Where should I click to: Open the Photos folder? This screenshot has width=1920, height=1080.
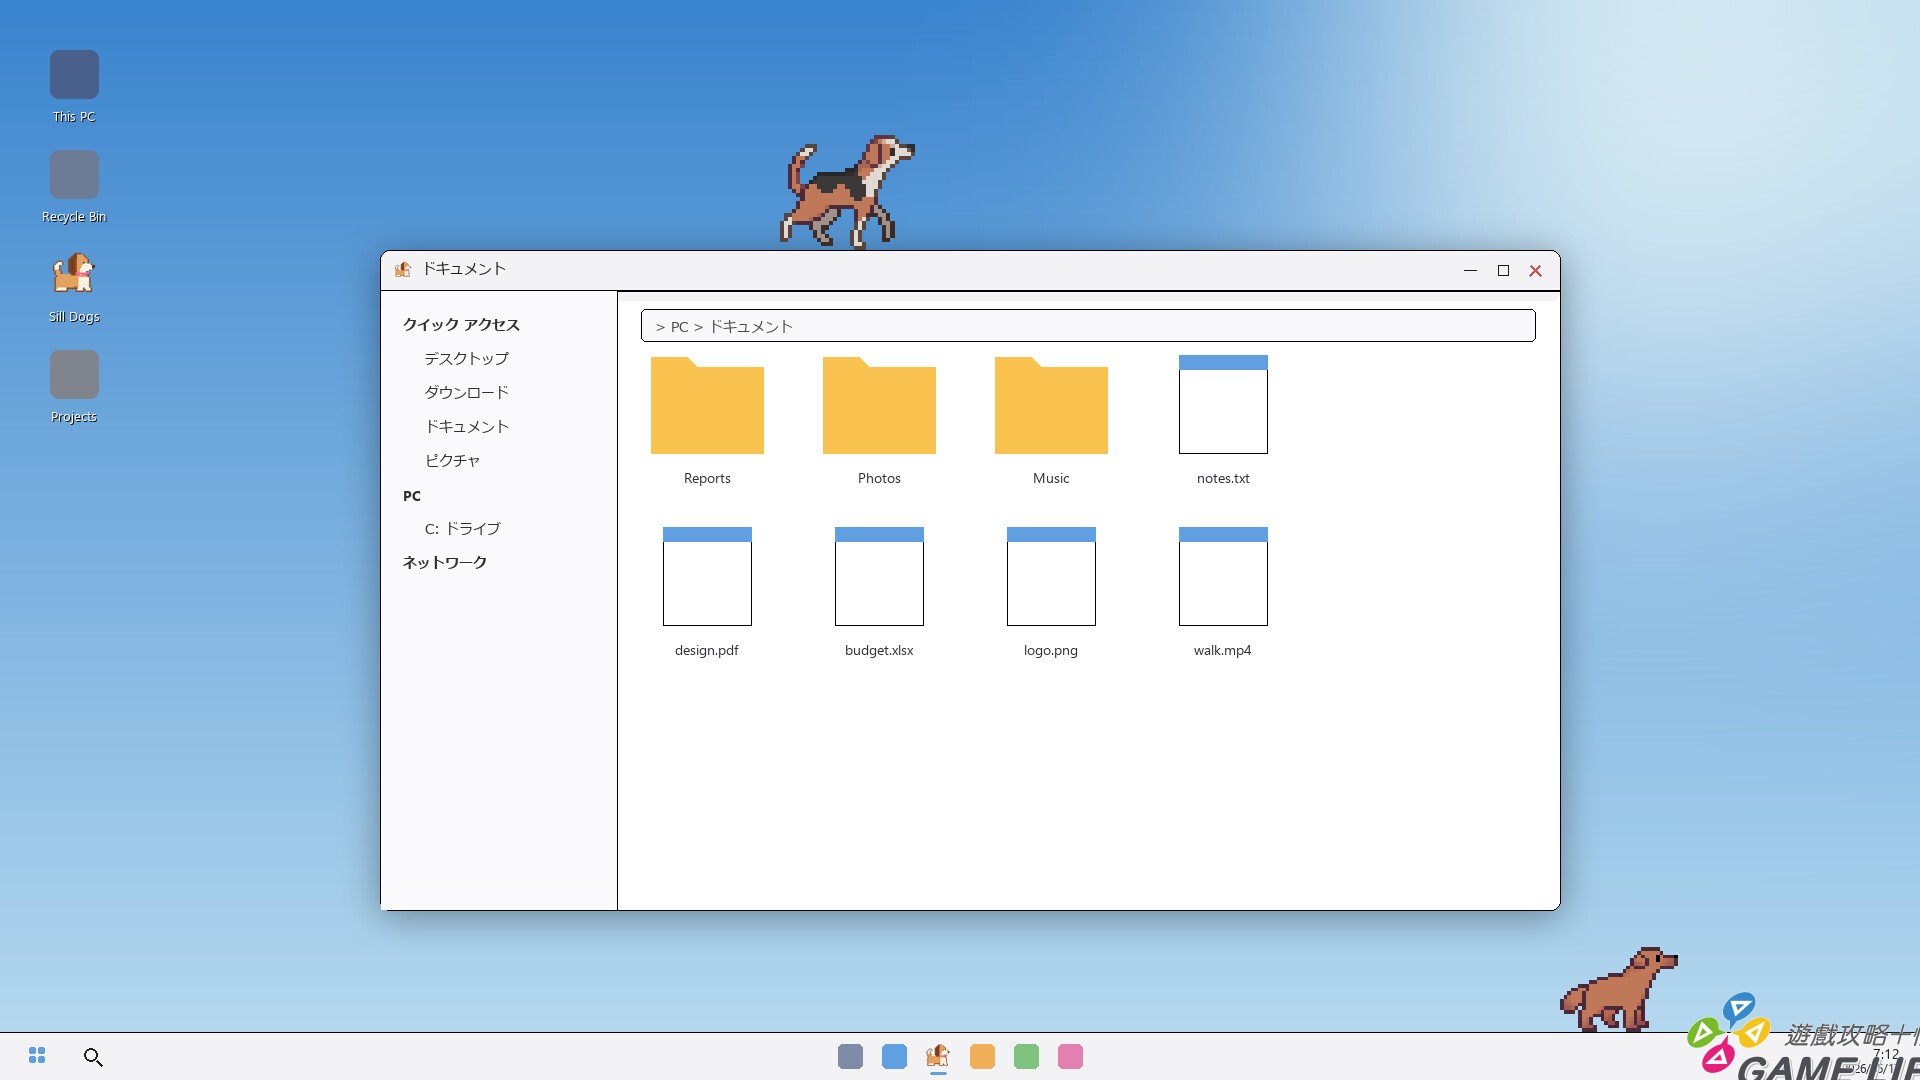pos(879,405)
